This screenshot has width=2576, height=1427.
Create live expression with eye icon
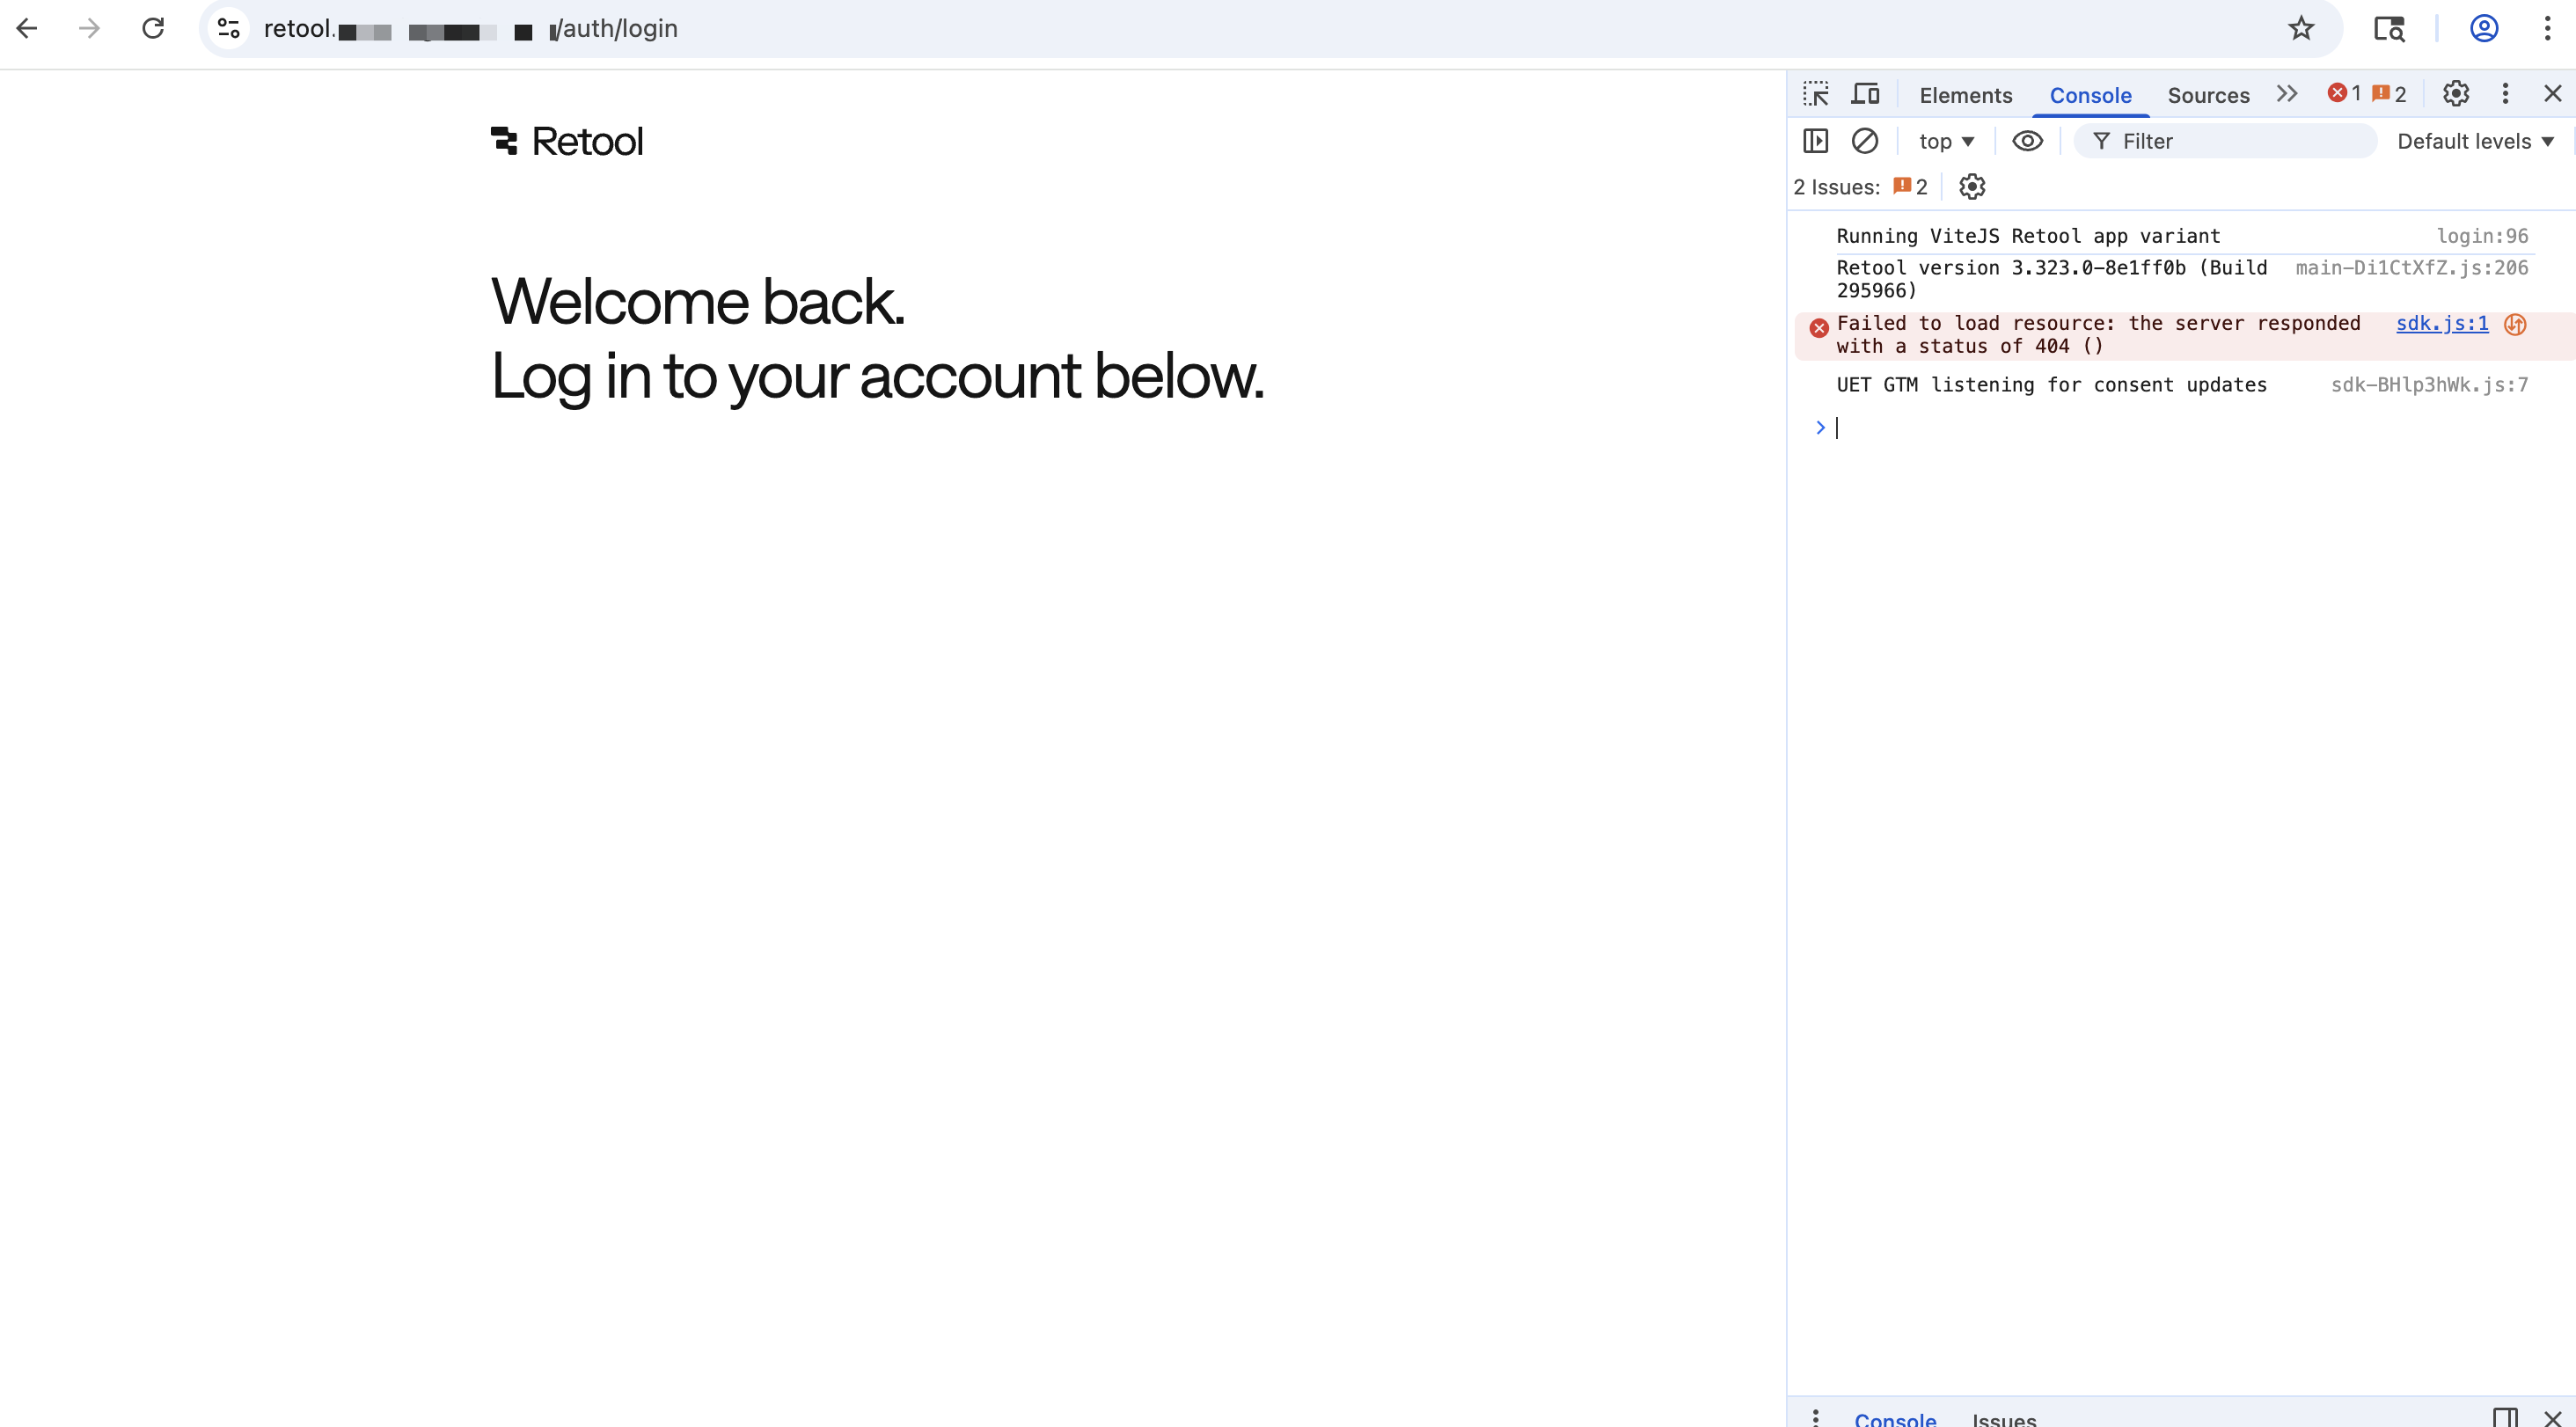[2027, 141]
